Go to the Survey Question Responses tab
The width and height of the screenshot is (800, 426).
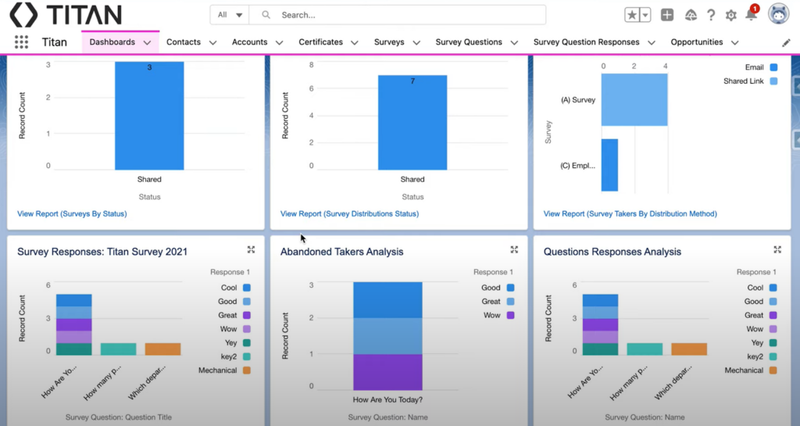(x=586, y=42)
